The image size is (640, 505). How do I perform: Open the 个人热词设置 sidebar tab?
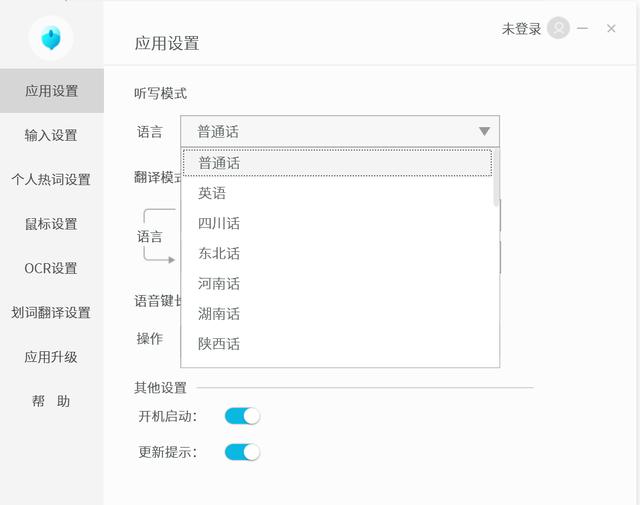click(x=52, y=179)
